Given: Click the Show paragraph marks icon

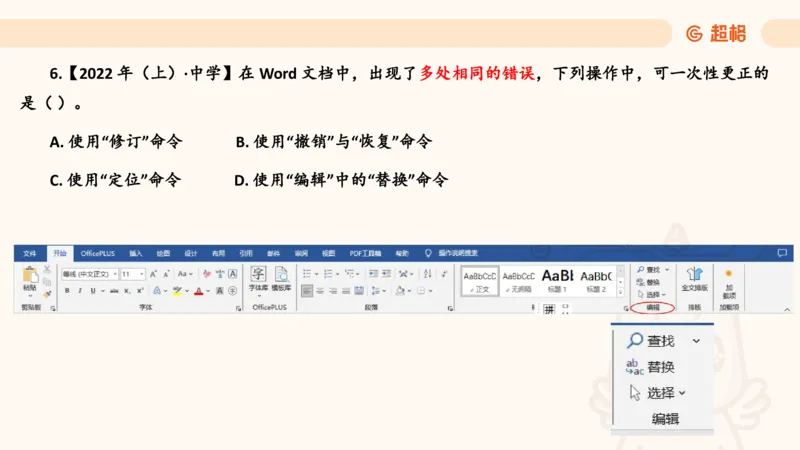Looking at the screenshot, I should coord(444,274).
